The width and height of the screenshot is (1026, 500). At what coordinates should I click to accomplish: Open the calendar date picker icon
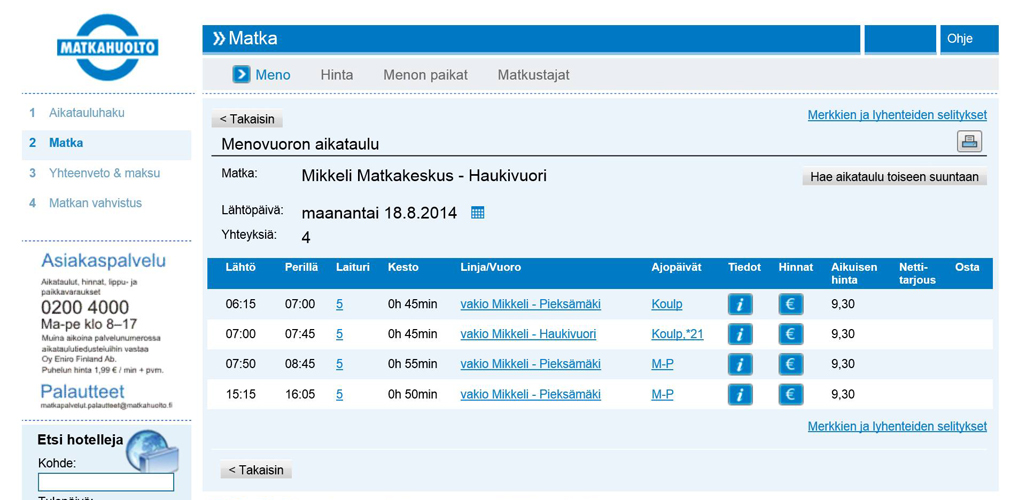pos(478,213)
